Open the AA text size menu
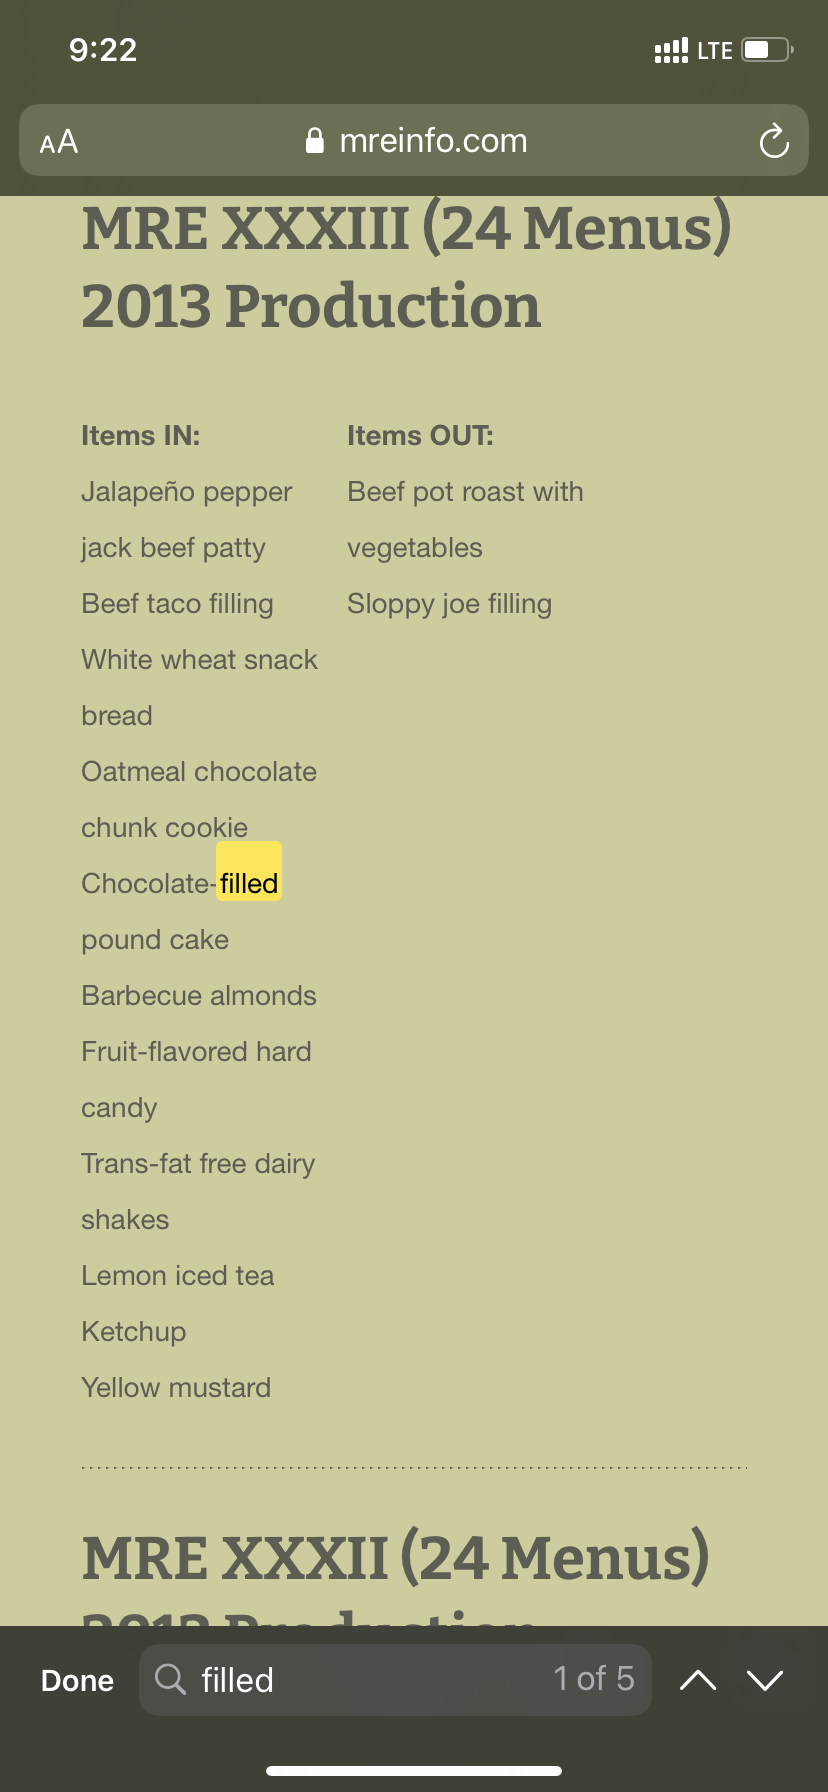 point(59,142)
